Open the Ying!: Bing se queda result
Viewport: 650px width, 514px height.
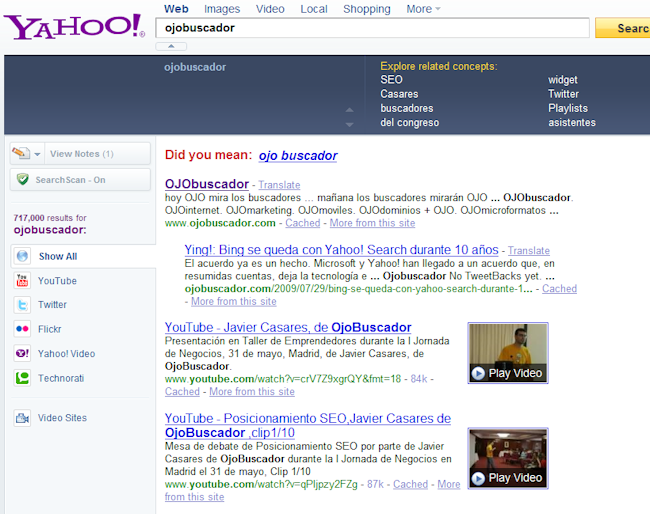tap(341, 250)
